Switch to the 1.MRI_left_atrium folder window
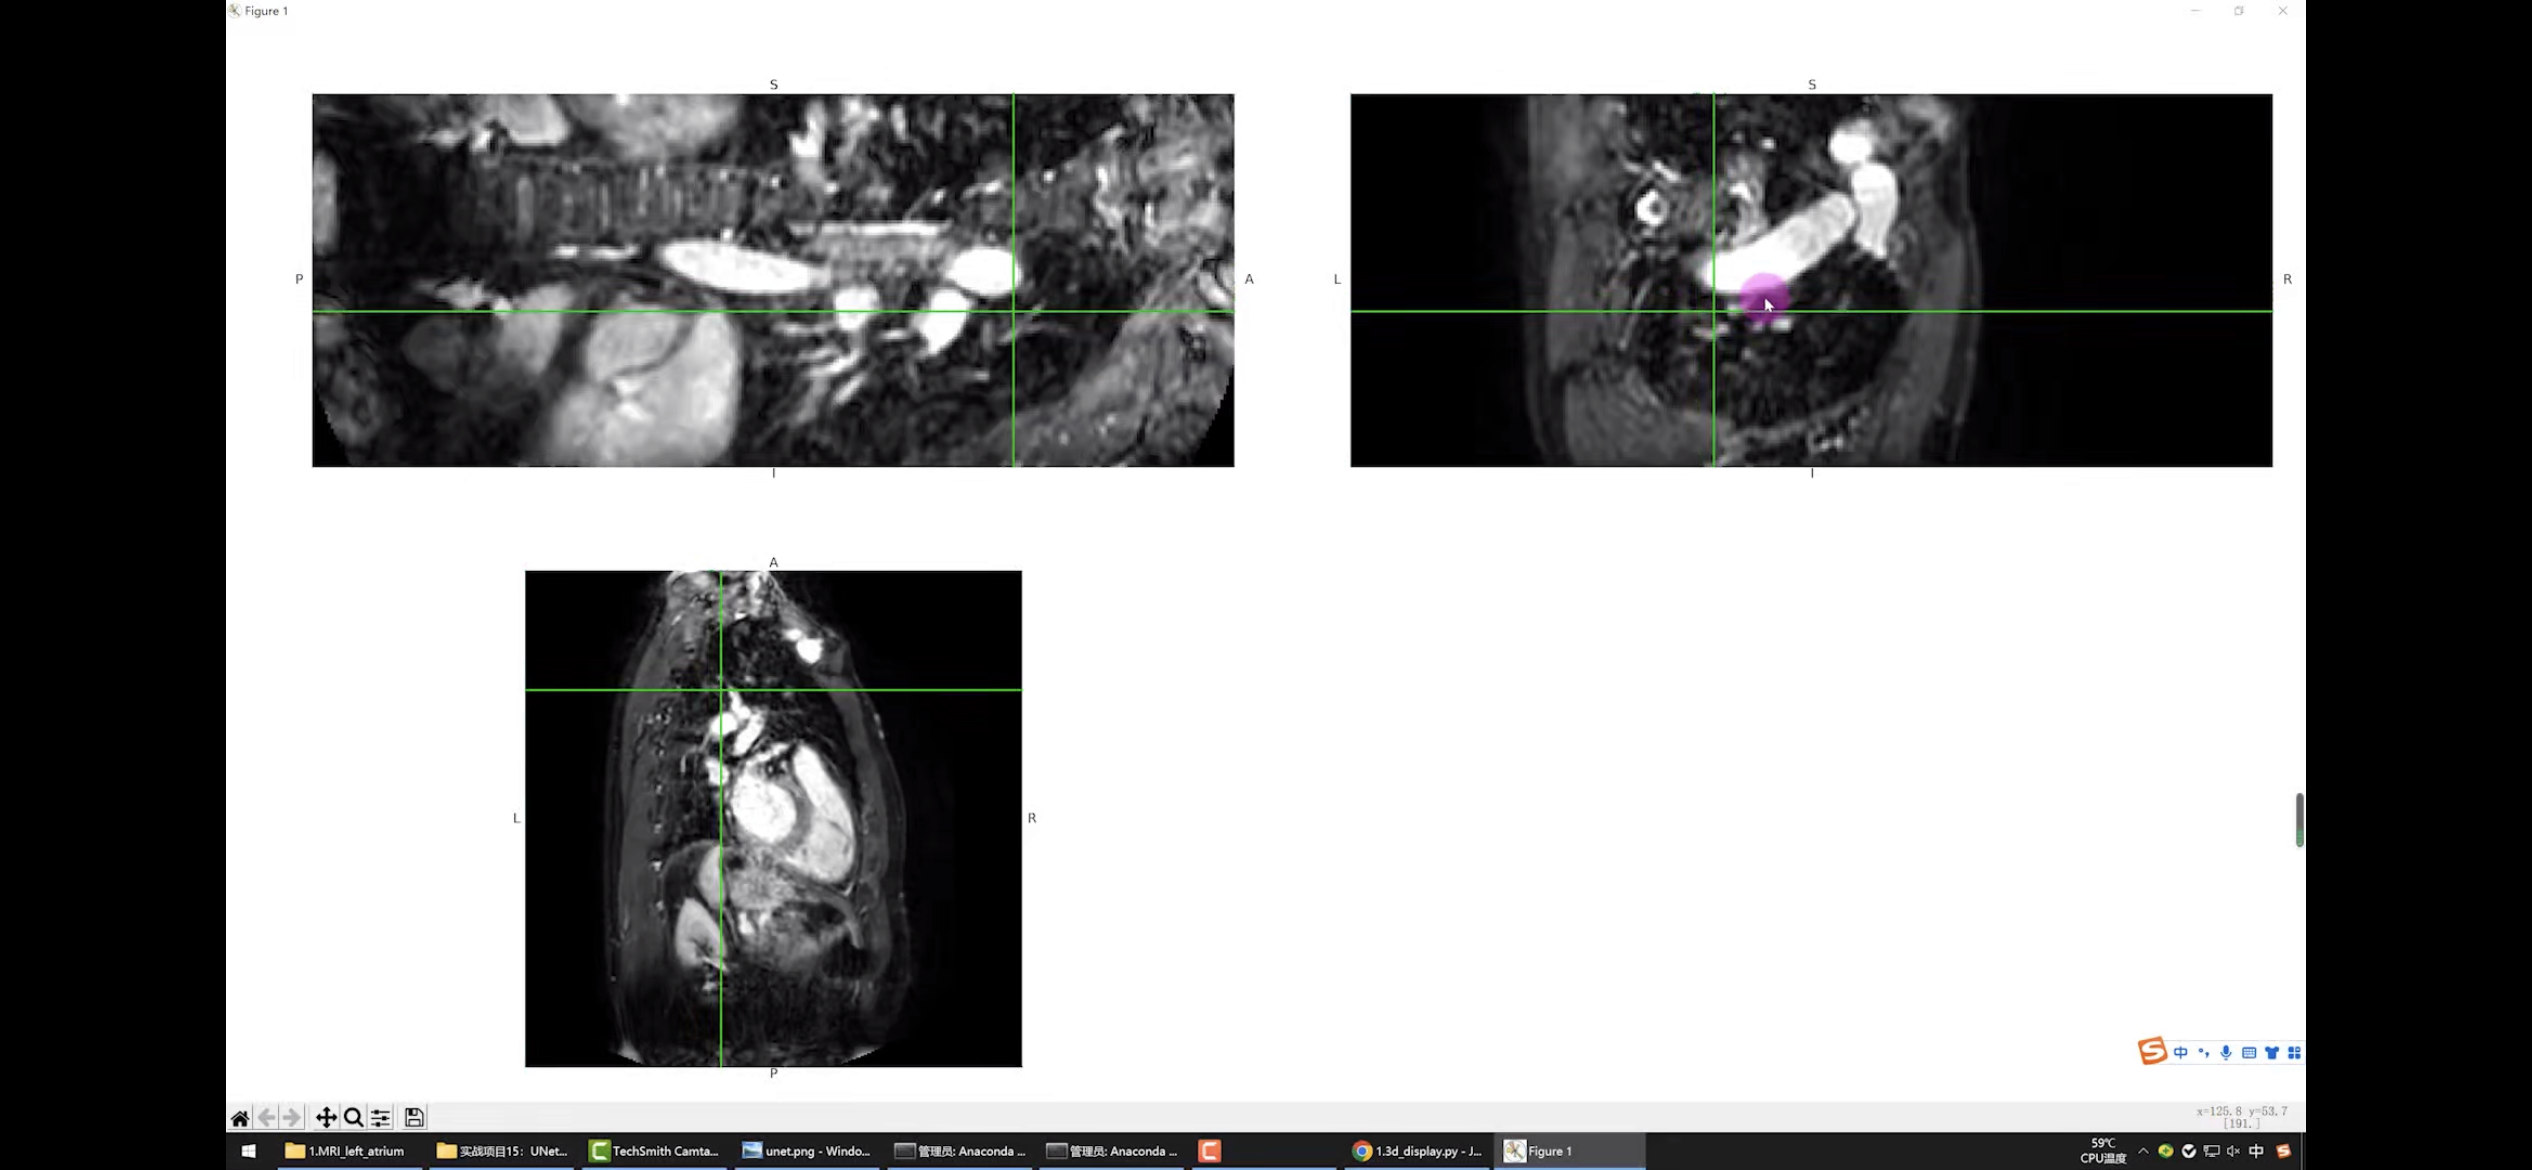 346,1151
